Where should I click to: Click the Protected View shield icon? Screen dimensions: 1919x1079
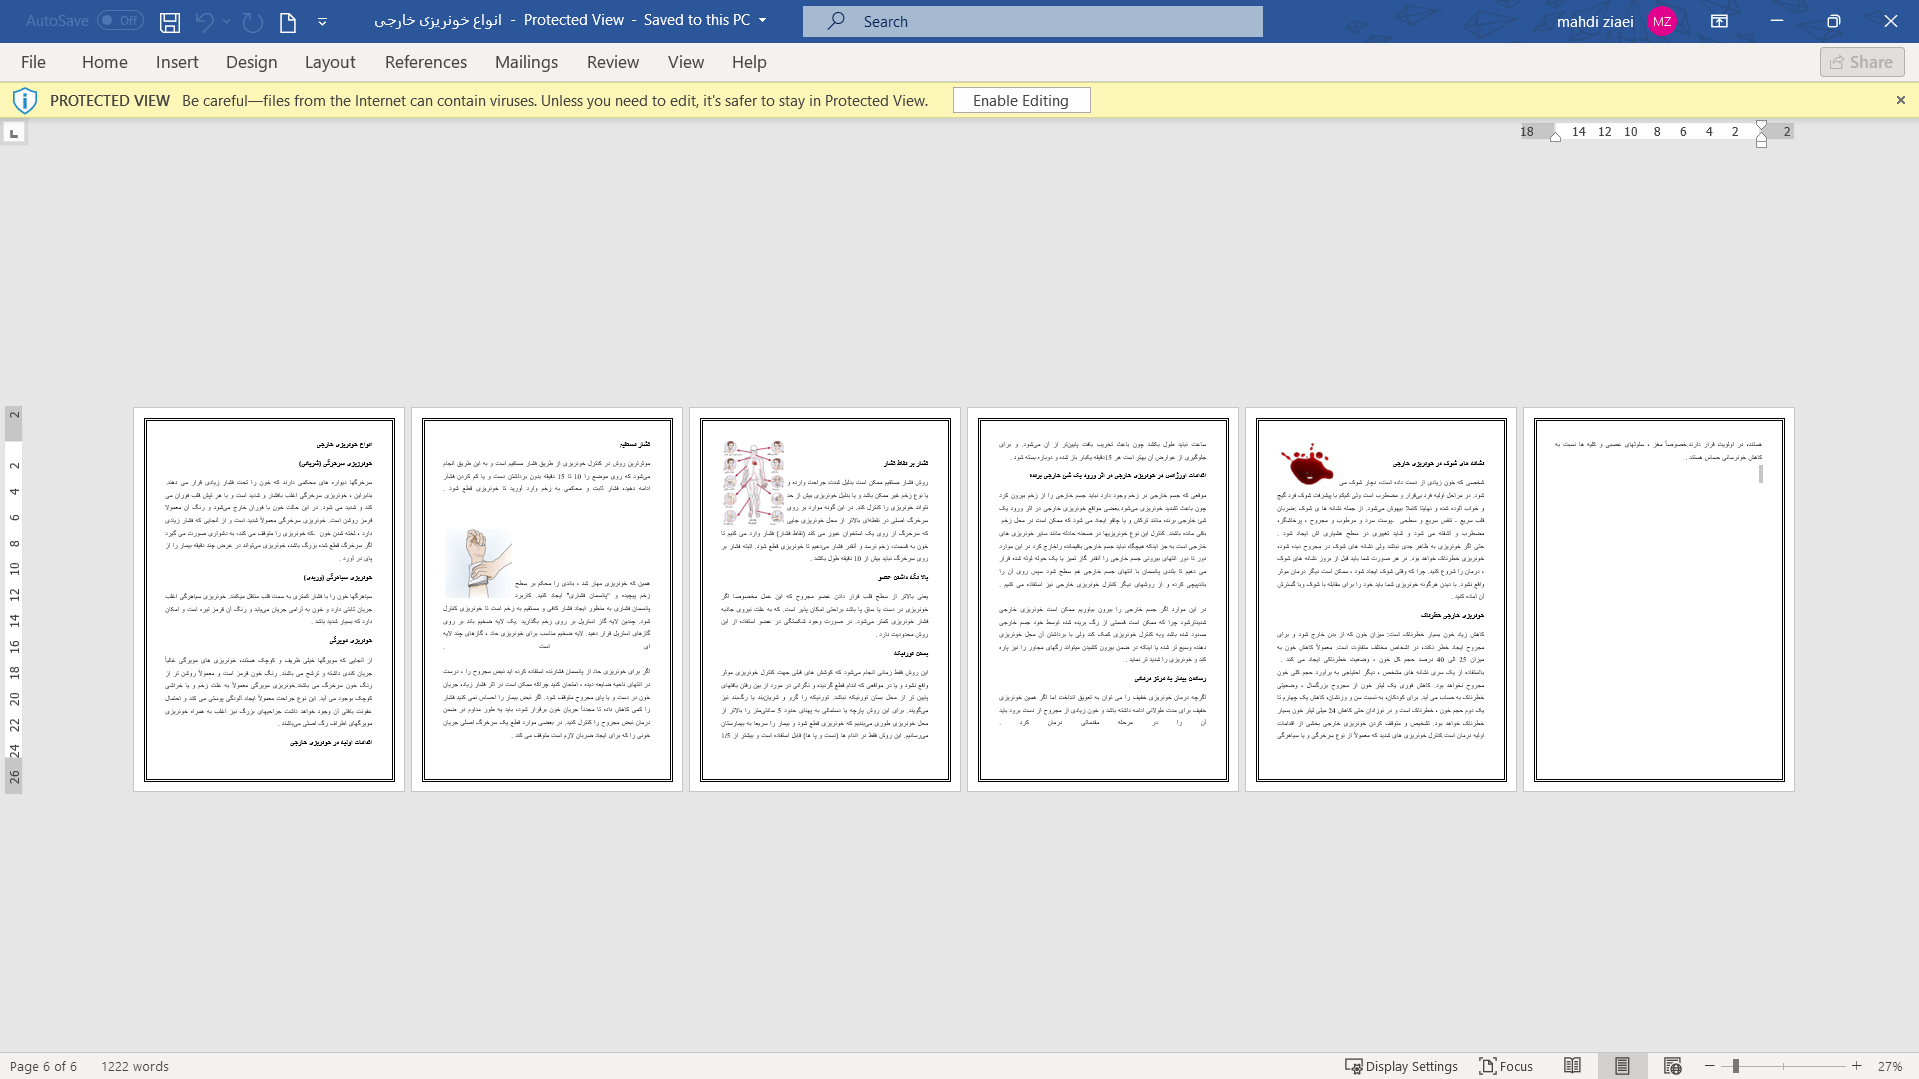click(25, 100)
